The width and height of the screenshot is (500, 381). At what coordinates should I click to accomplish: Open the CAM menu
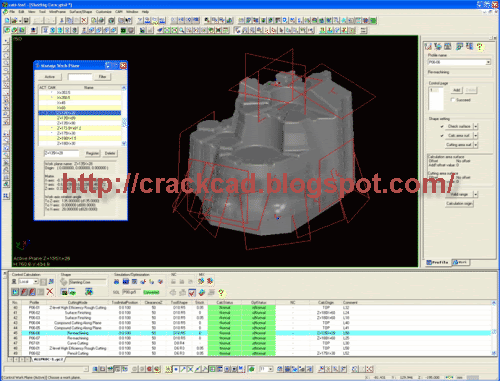tap(119, 12)
